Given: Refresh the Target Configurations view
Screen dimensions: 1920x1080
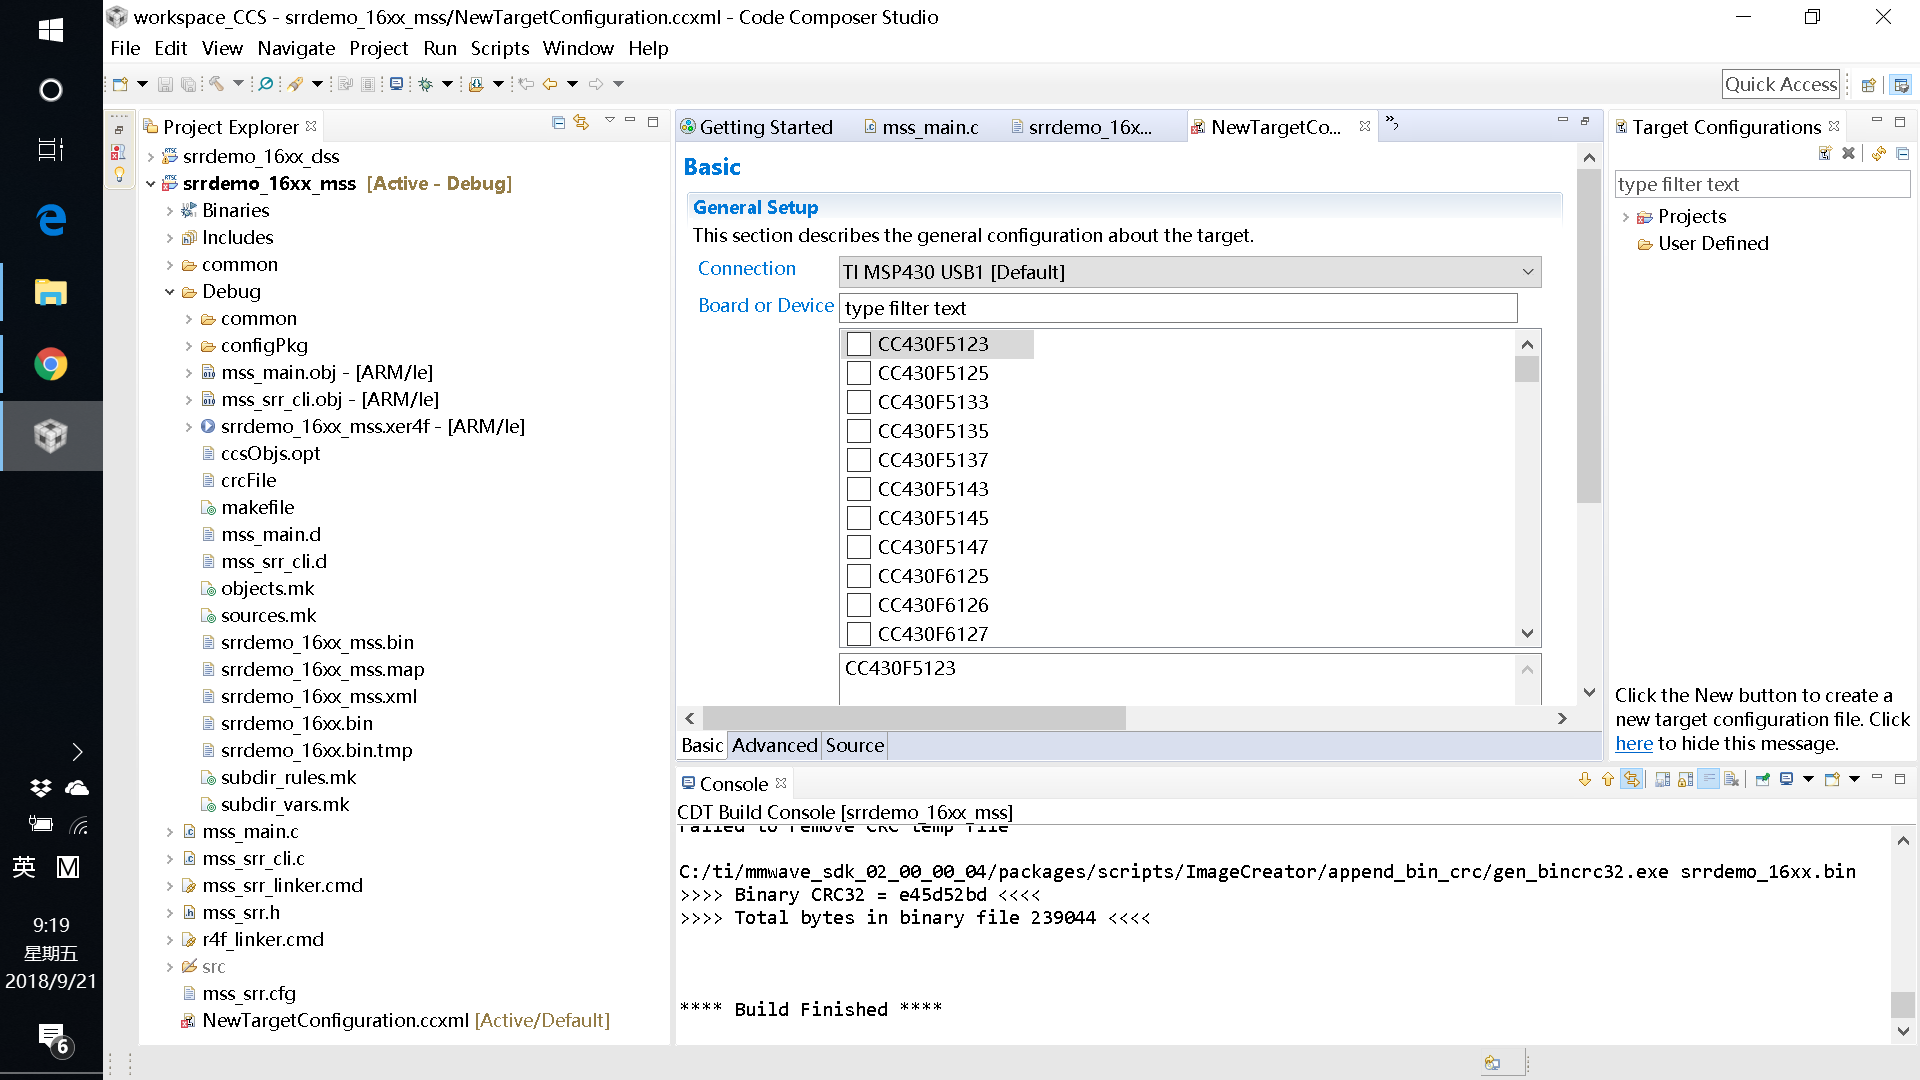Looking at the screenshot, I should (x=1879, y=153).
